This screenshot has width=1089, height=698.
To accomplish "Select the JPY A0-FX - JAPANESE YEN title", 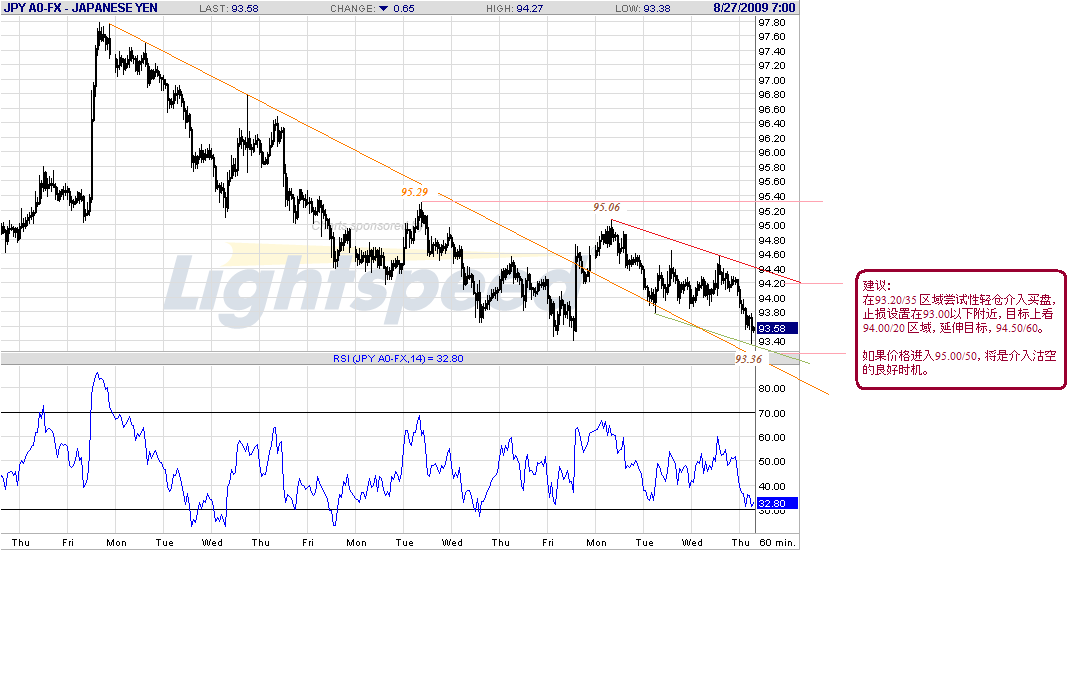I will pos(81,8).
